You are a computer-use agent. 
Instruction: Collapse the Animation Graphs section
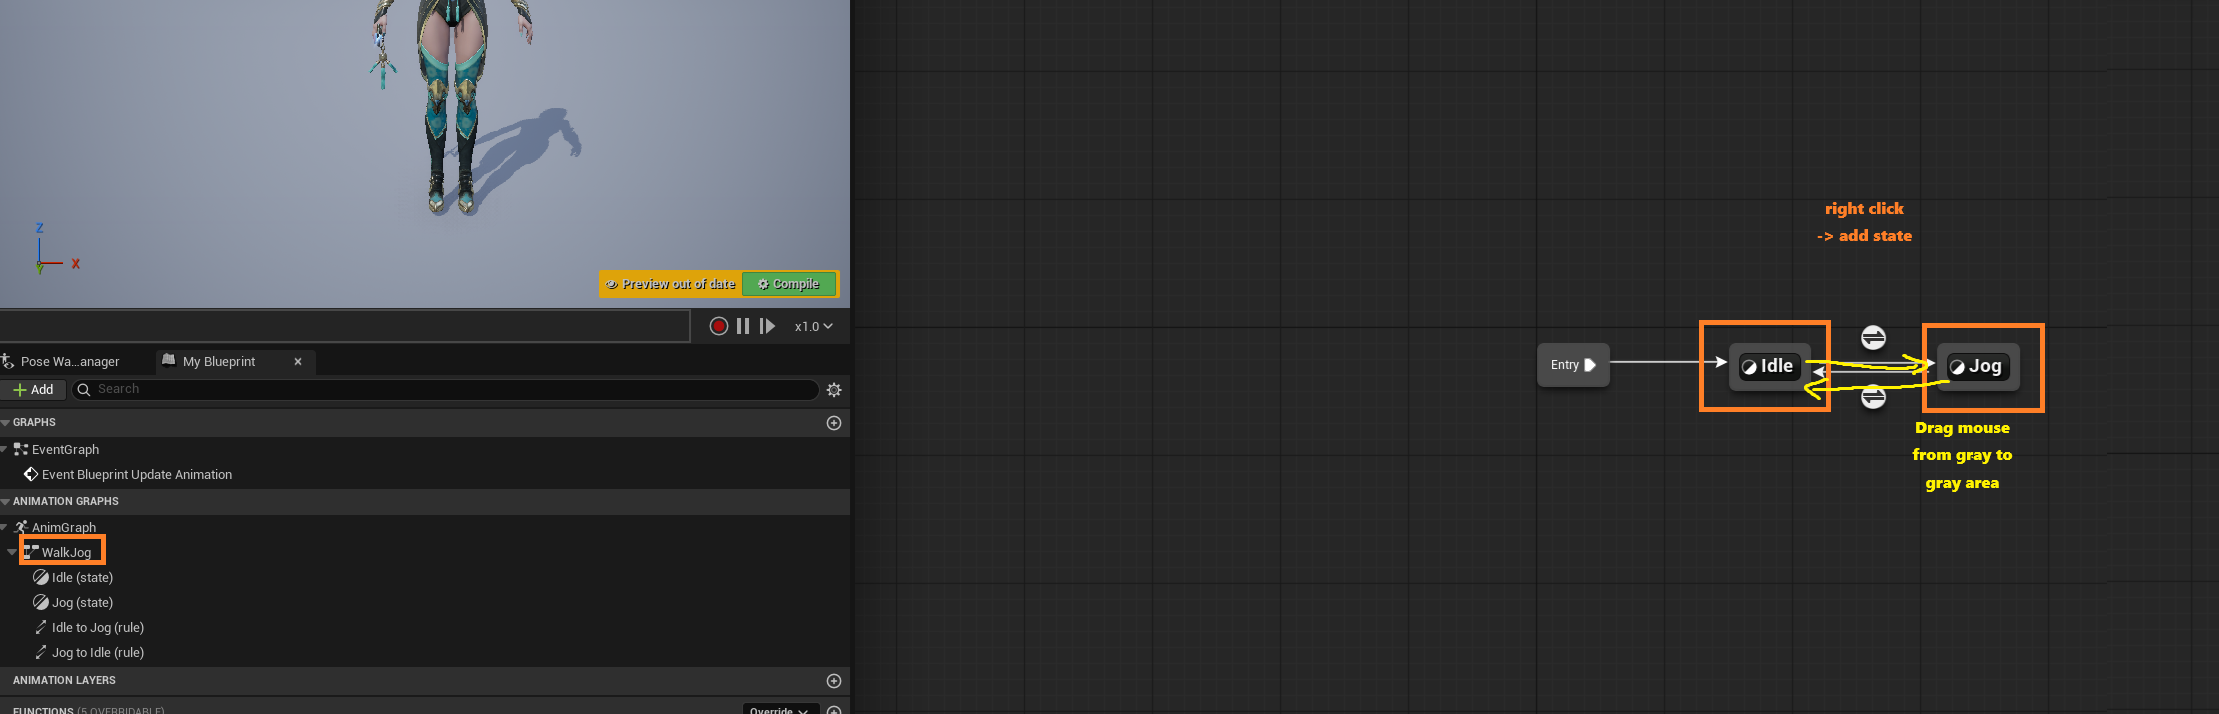(6, 501)
